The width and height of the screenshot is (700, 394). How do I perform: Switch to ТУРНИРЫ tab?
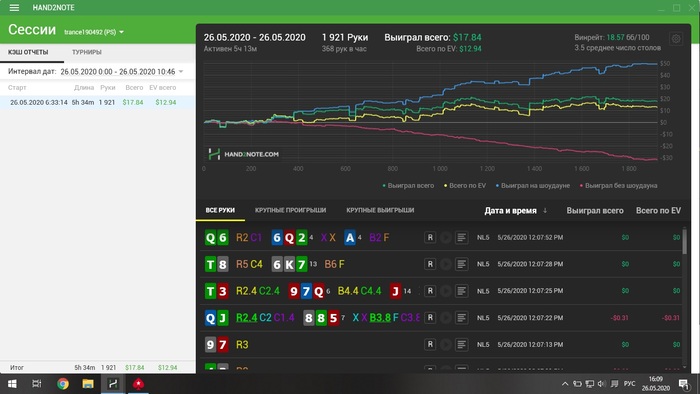87,52
